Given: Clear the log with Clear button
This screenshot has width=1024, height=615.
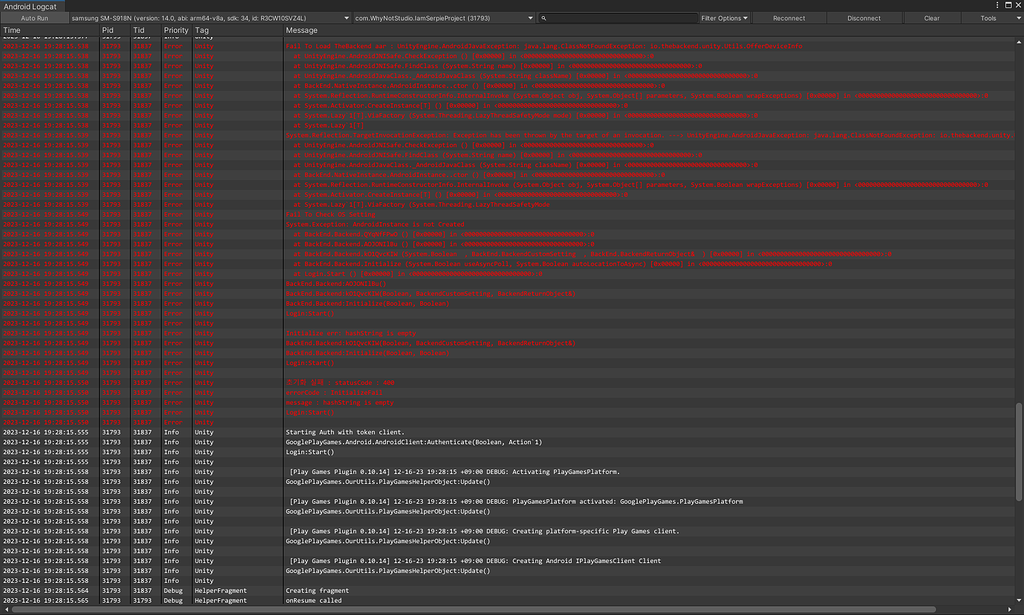Looking at the screenshot, I should pyautogui.click(x=931, y=18).
